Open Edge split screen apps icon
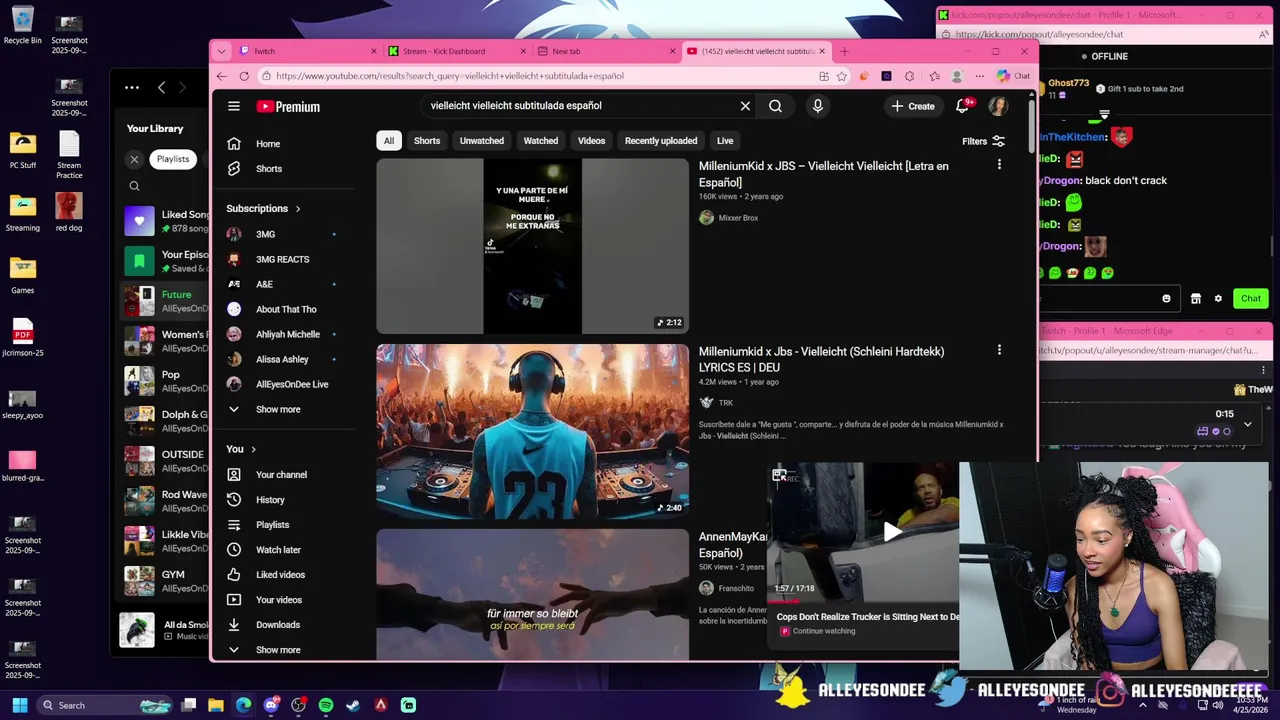This screenshot has height=720, width=1280. (824, 76)
